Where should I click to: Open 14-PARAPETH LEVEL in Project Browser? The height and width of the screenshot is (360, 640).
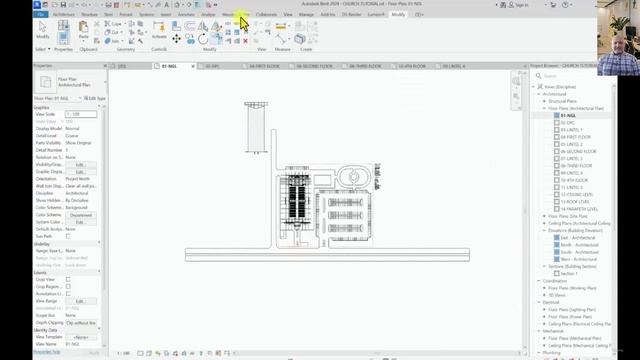click(579, 209)
